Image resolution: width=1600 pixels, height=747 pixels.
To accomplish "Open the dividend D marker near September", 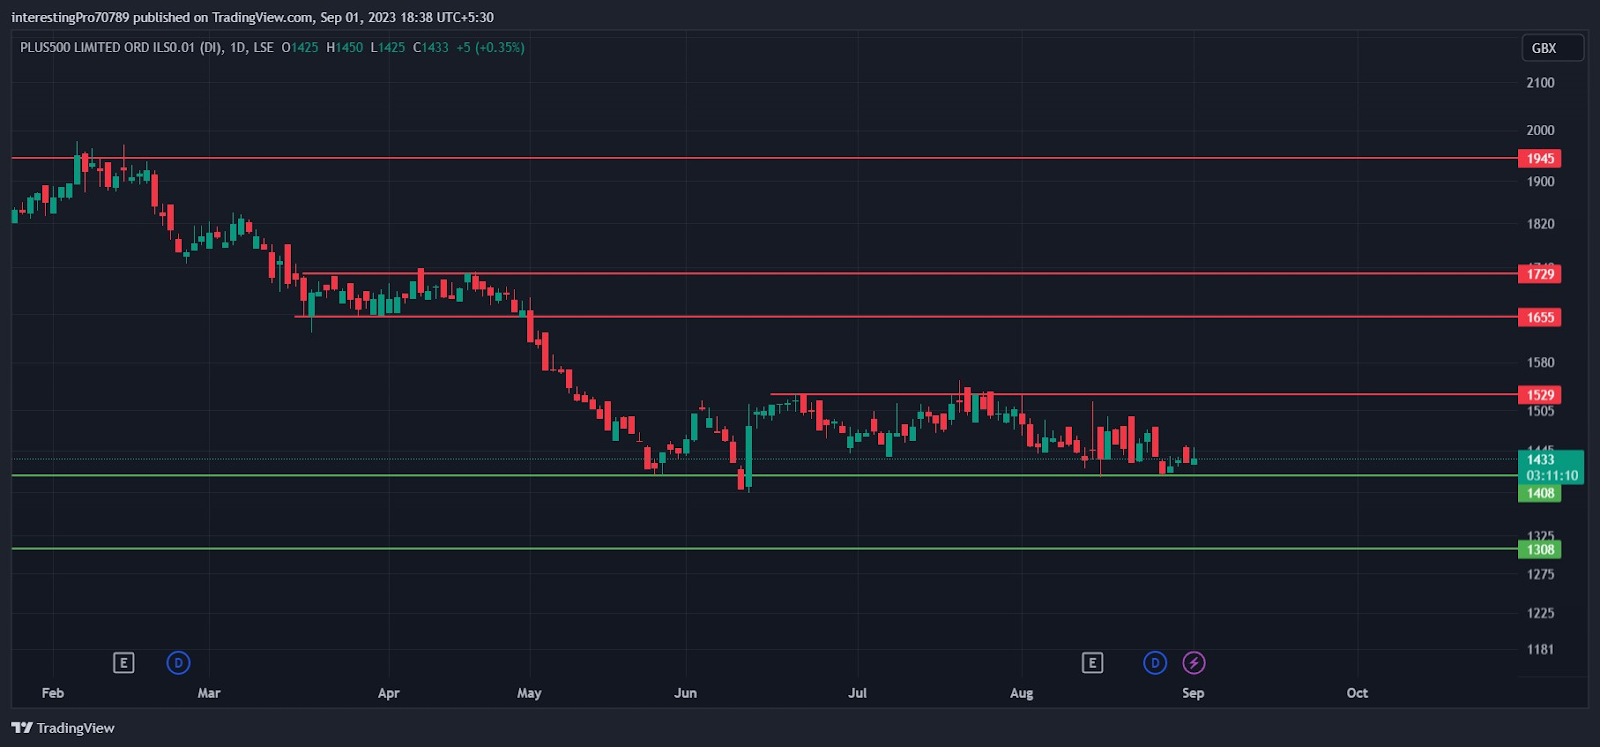I will 1155,663.
